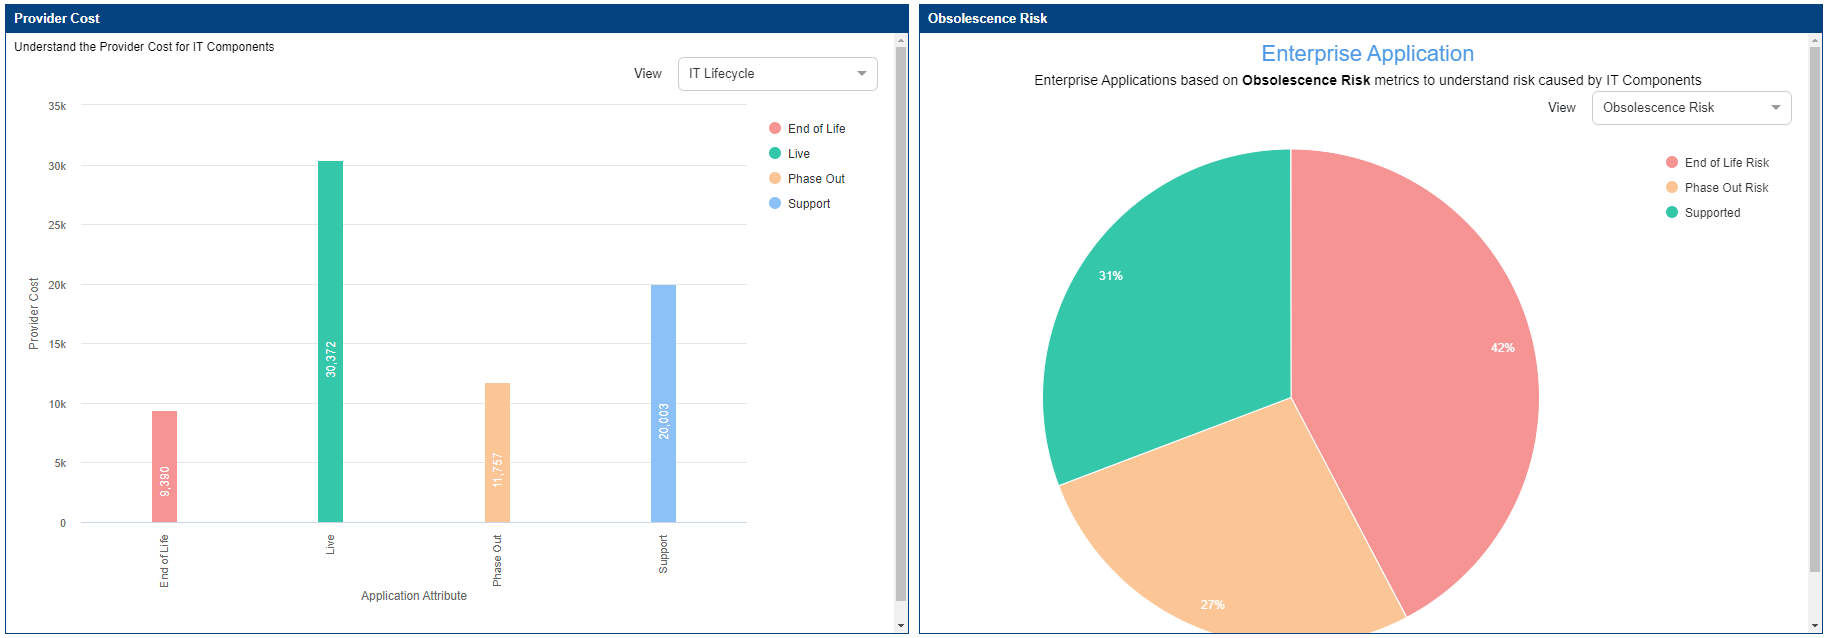Click 'Understand the Provider Cost for IT Components' text
The height and width of the screenshot is (638, 1827).
point(144,47)
